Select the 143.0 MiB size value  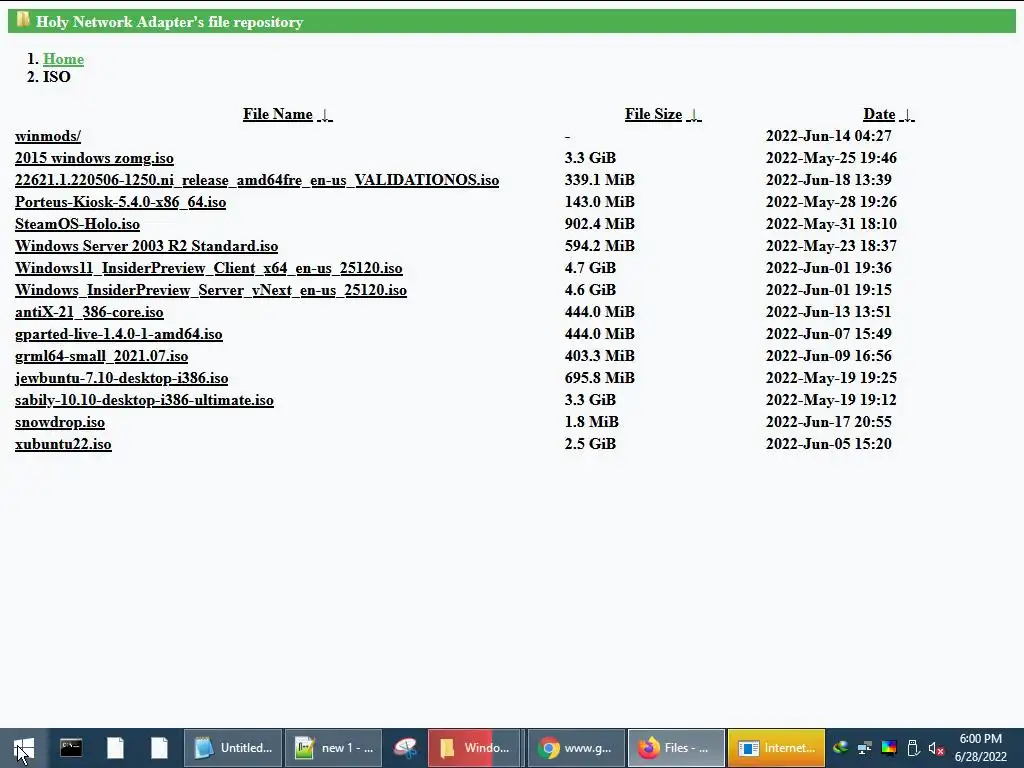click(600, 202)
